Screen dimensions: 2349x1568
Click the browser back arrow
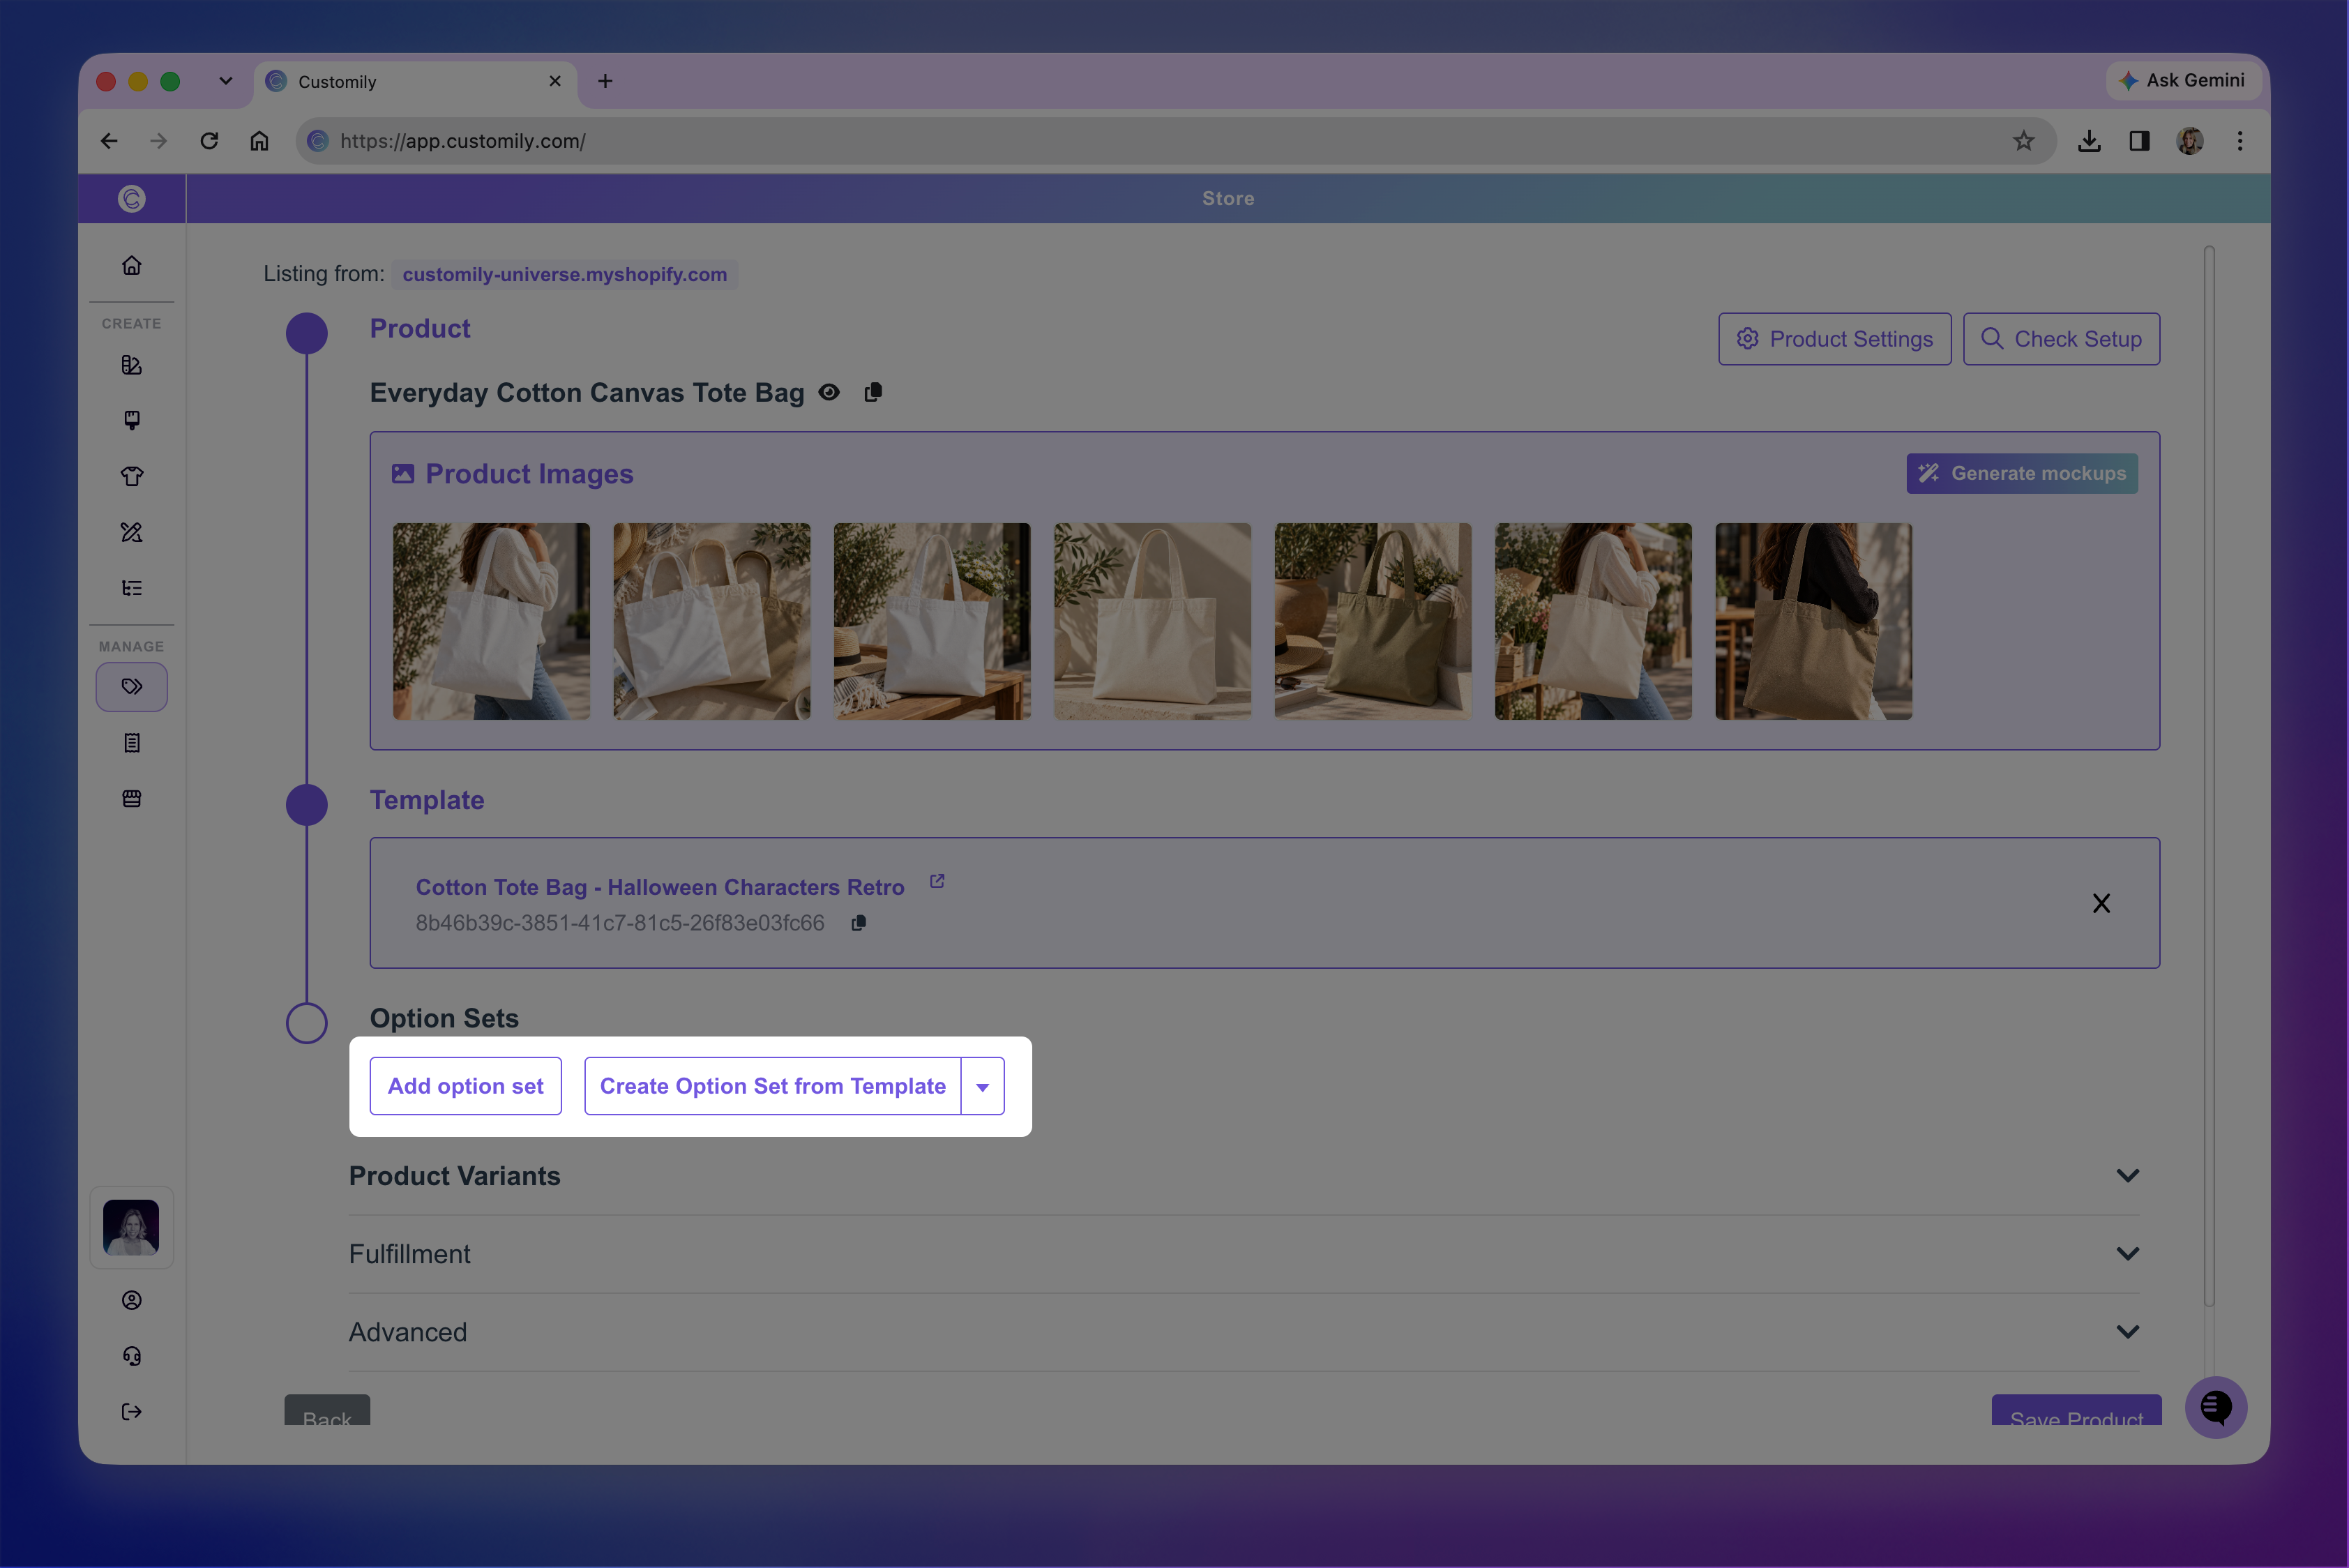coord(109,141)
